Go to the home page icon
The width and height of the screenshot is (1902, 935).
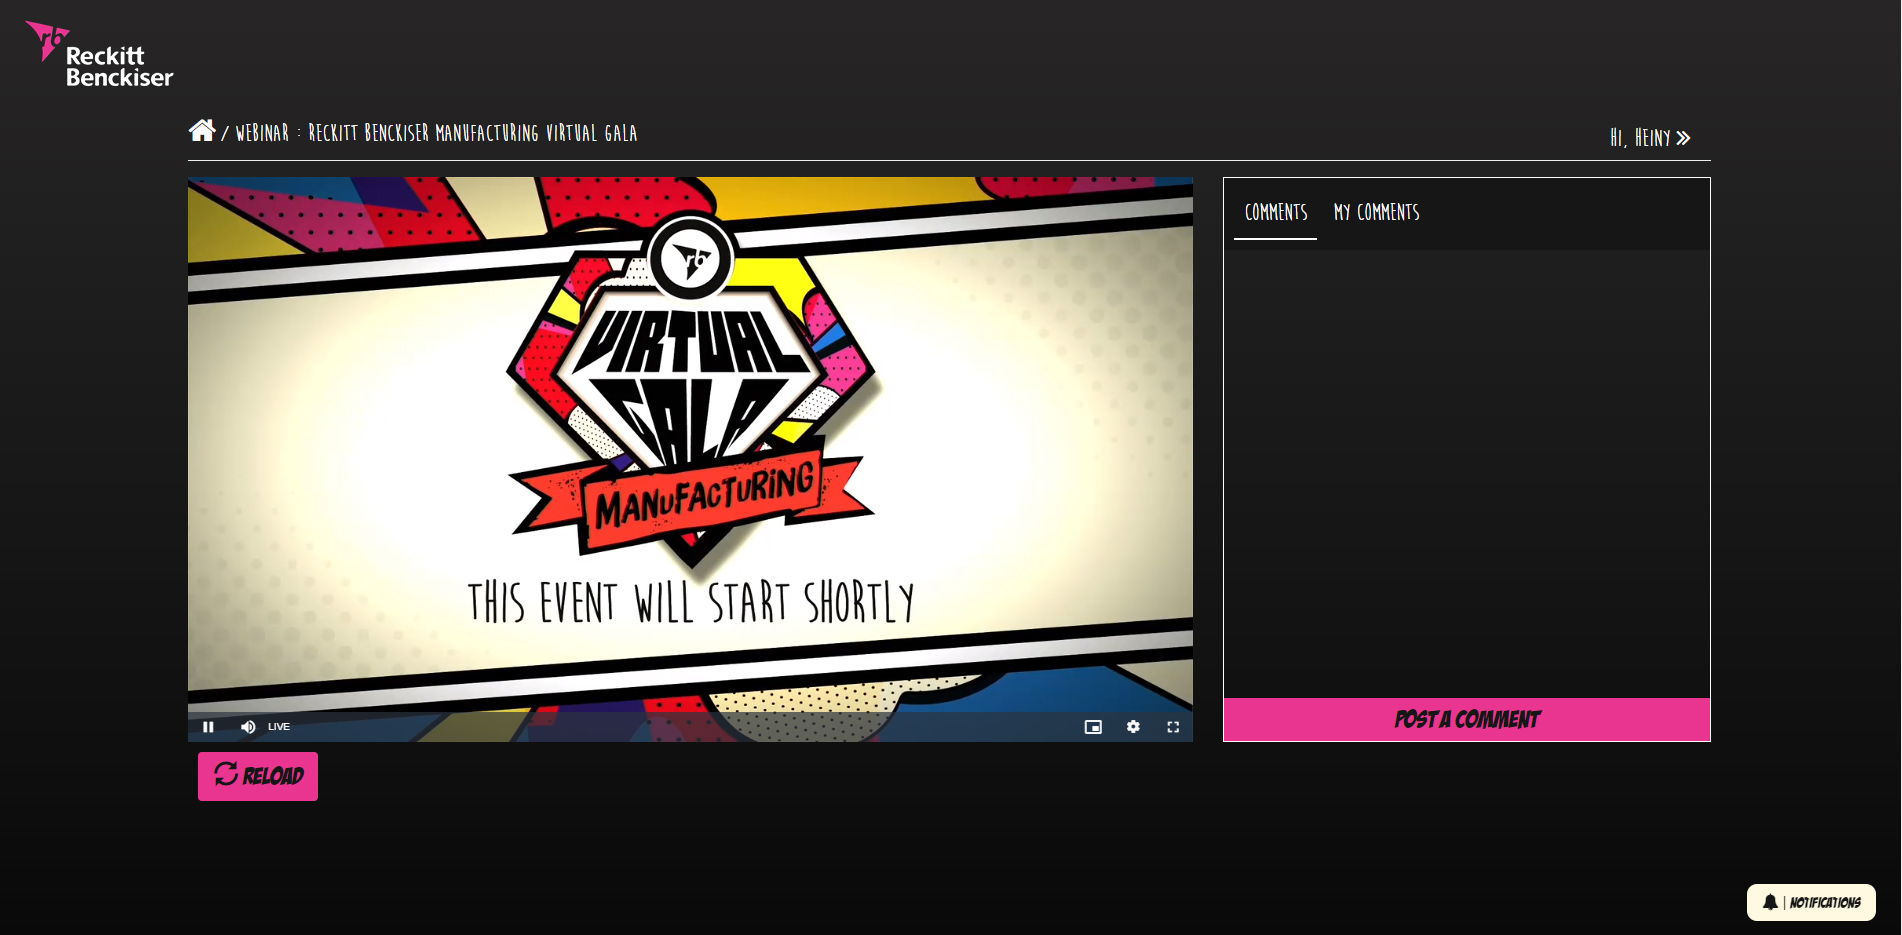202,131
